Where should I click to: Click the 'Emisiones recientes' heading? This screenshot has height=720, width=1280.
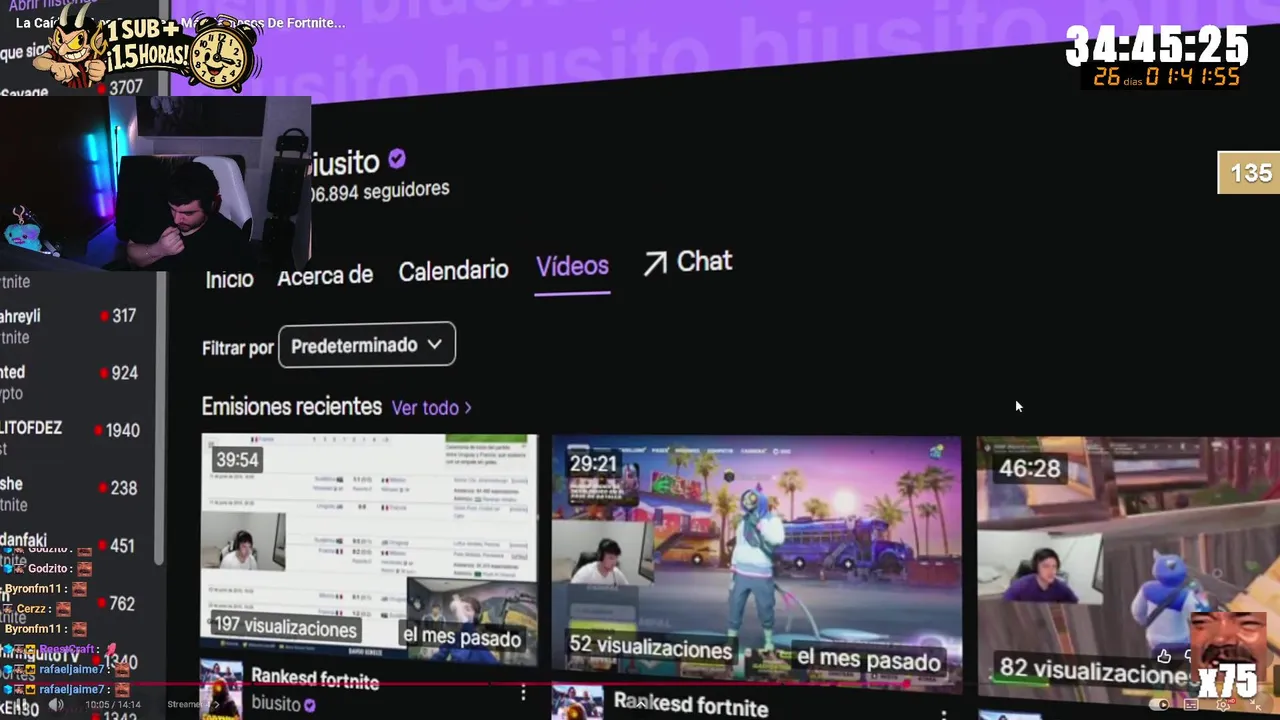click(291, 407)
